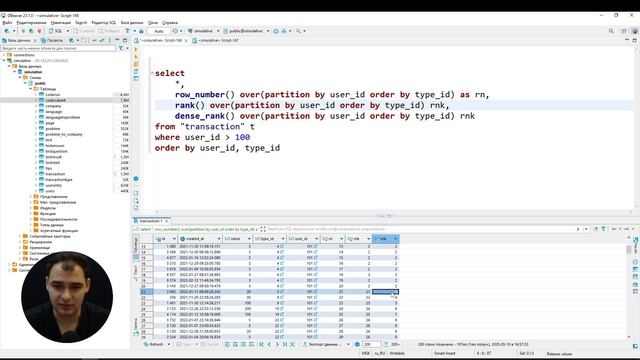Click the value column header
The height and width of the screenshot is (360, 640).
point(237,239)
